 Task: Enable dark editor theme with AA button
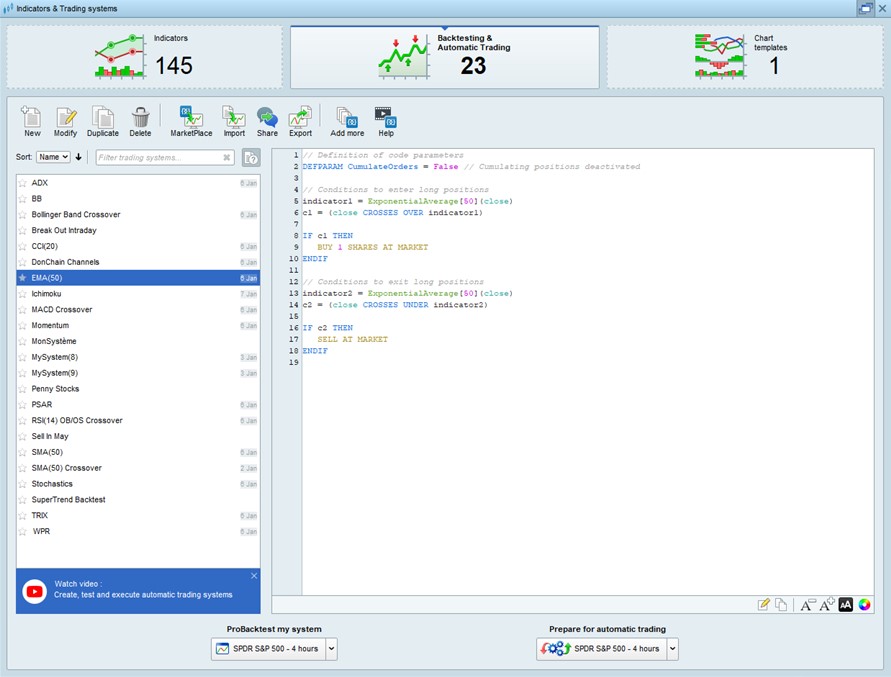click(845, 604)
